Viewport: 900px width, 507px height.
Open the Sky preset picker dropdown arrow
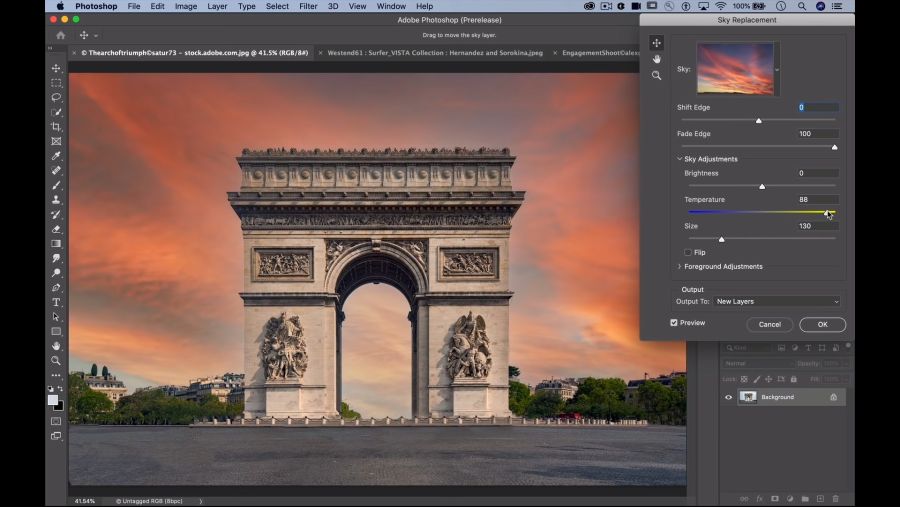777,69
